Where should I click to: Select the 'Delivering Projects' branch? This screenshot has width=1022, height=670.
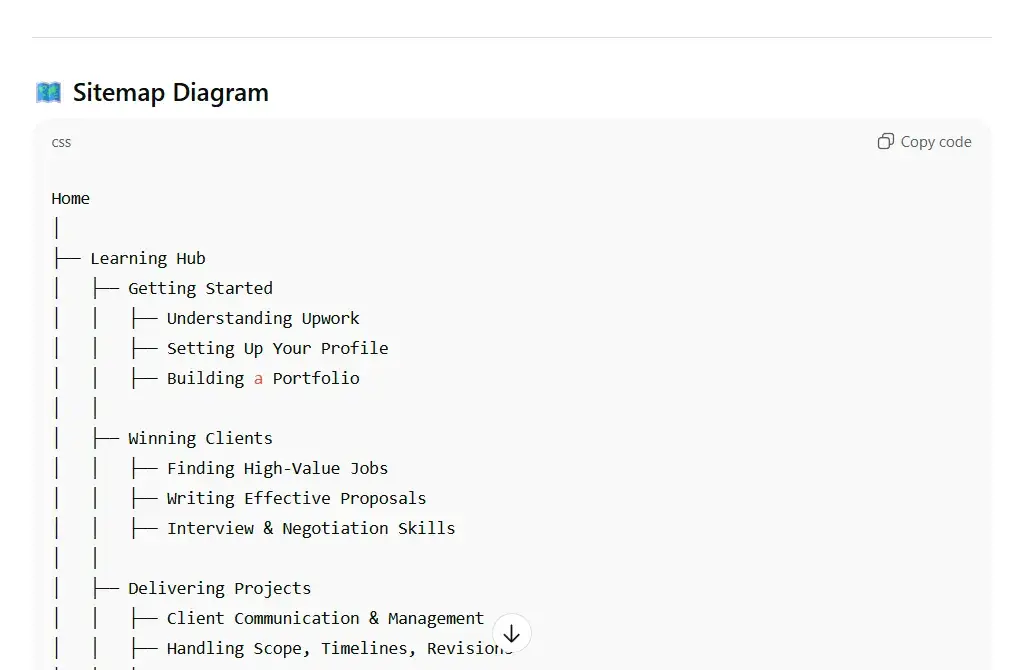[x=219, y=588]
